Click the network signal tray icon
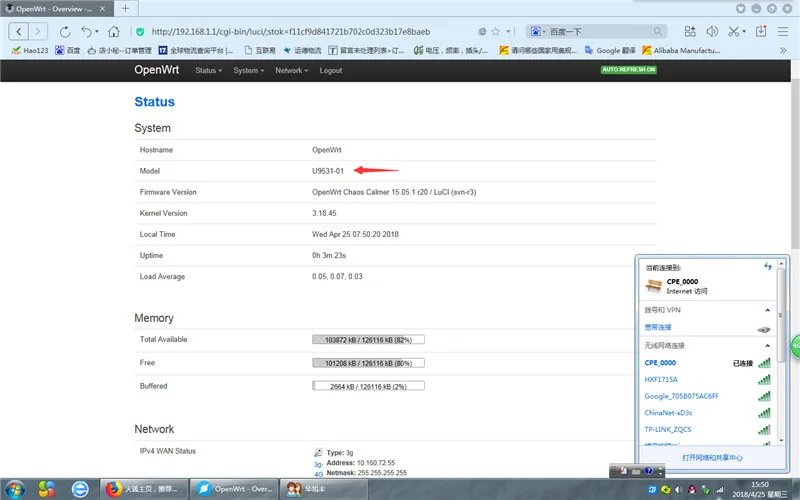 (719, 490)
